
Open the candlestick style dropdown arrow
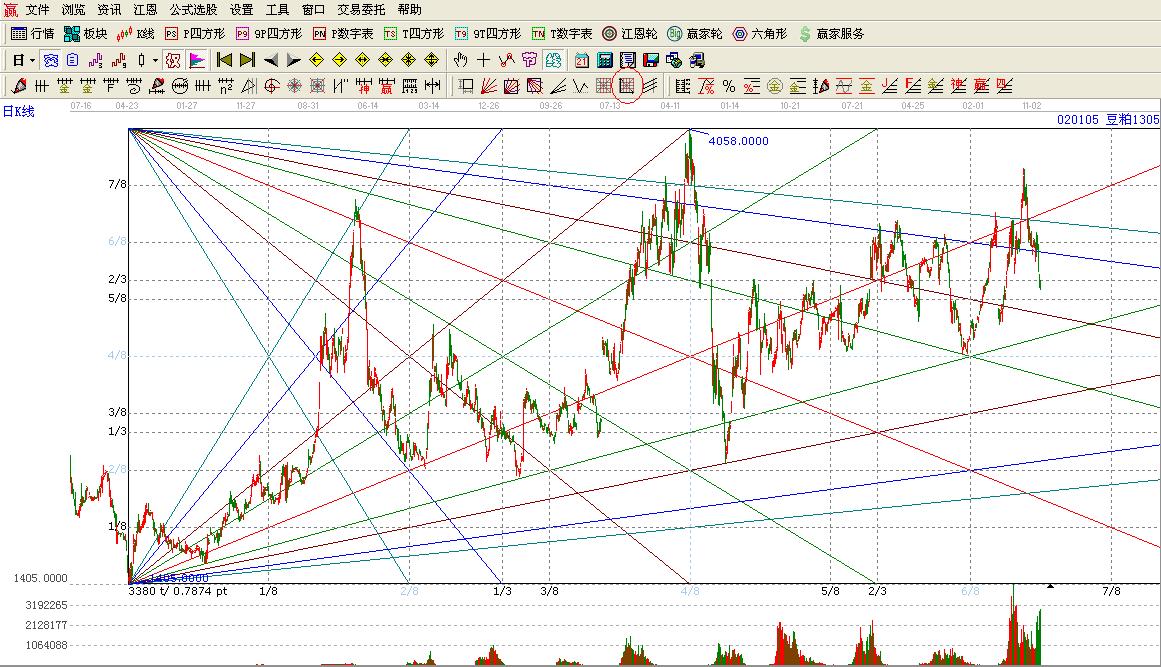[x=155, y=60]
